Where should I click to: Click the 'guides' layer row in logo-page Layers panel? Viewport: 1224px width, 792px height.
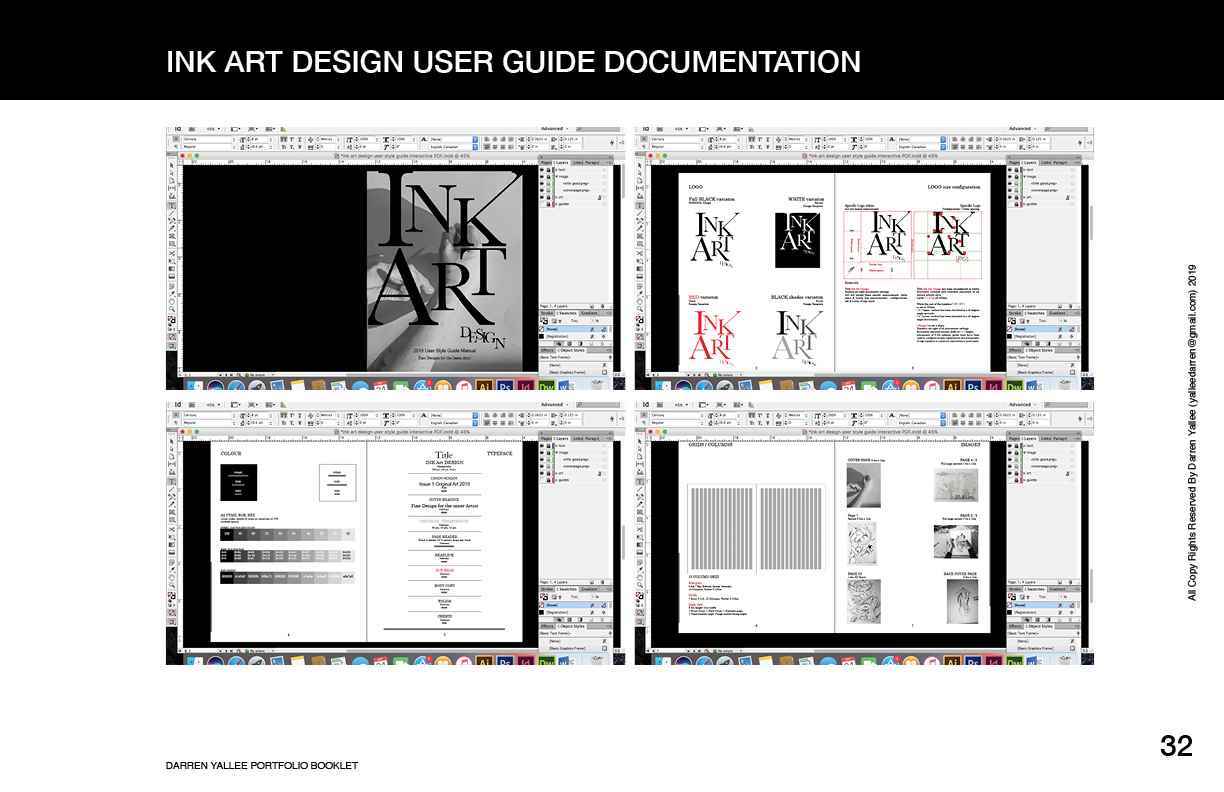tap(1044, 204)
